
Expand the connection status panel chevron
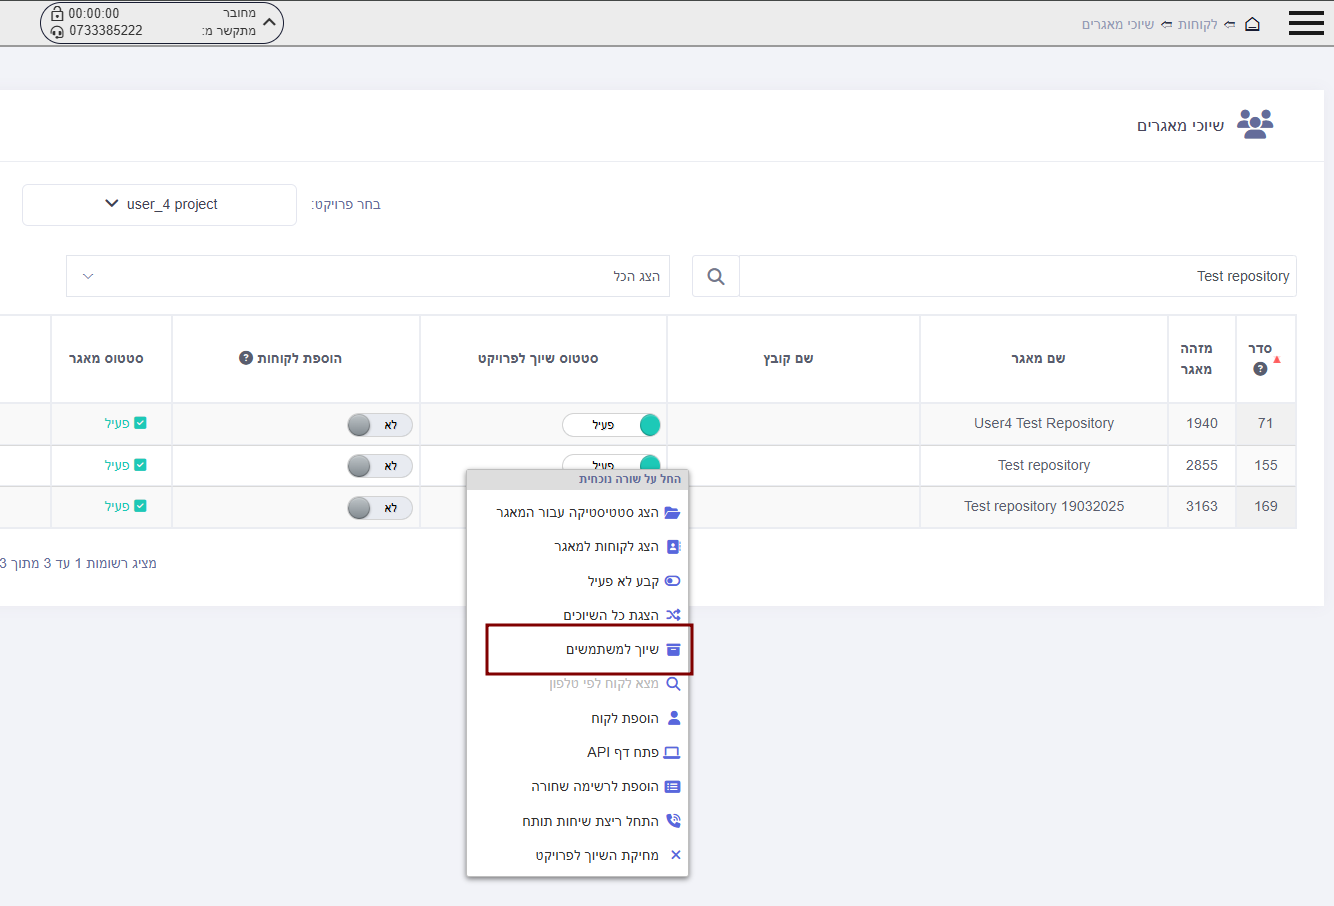(268, 22)
